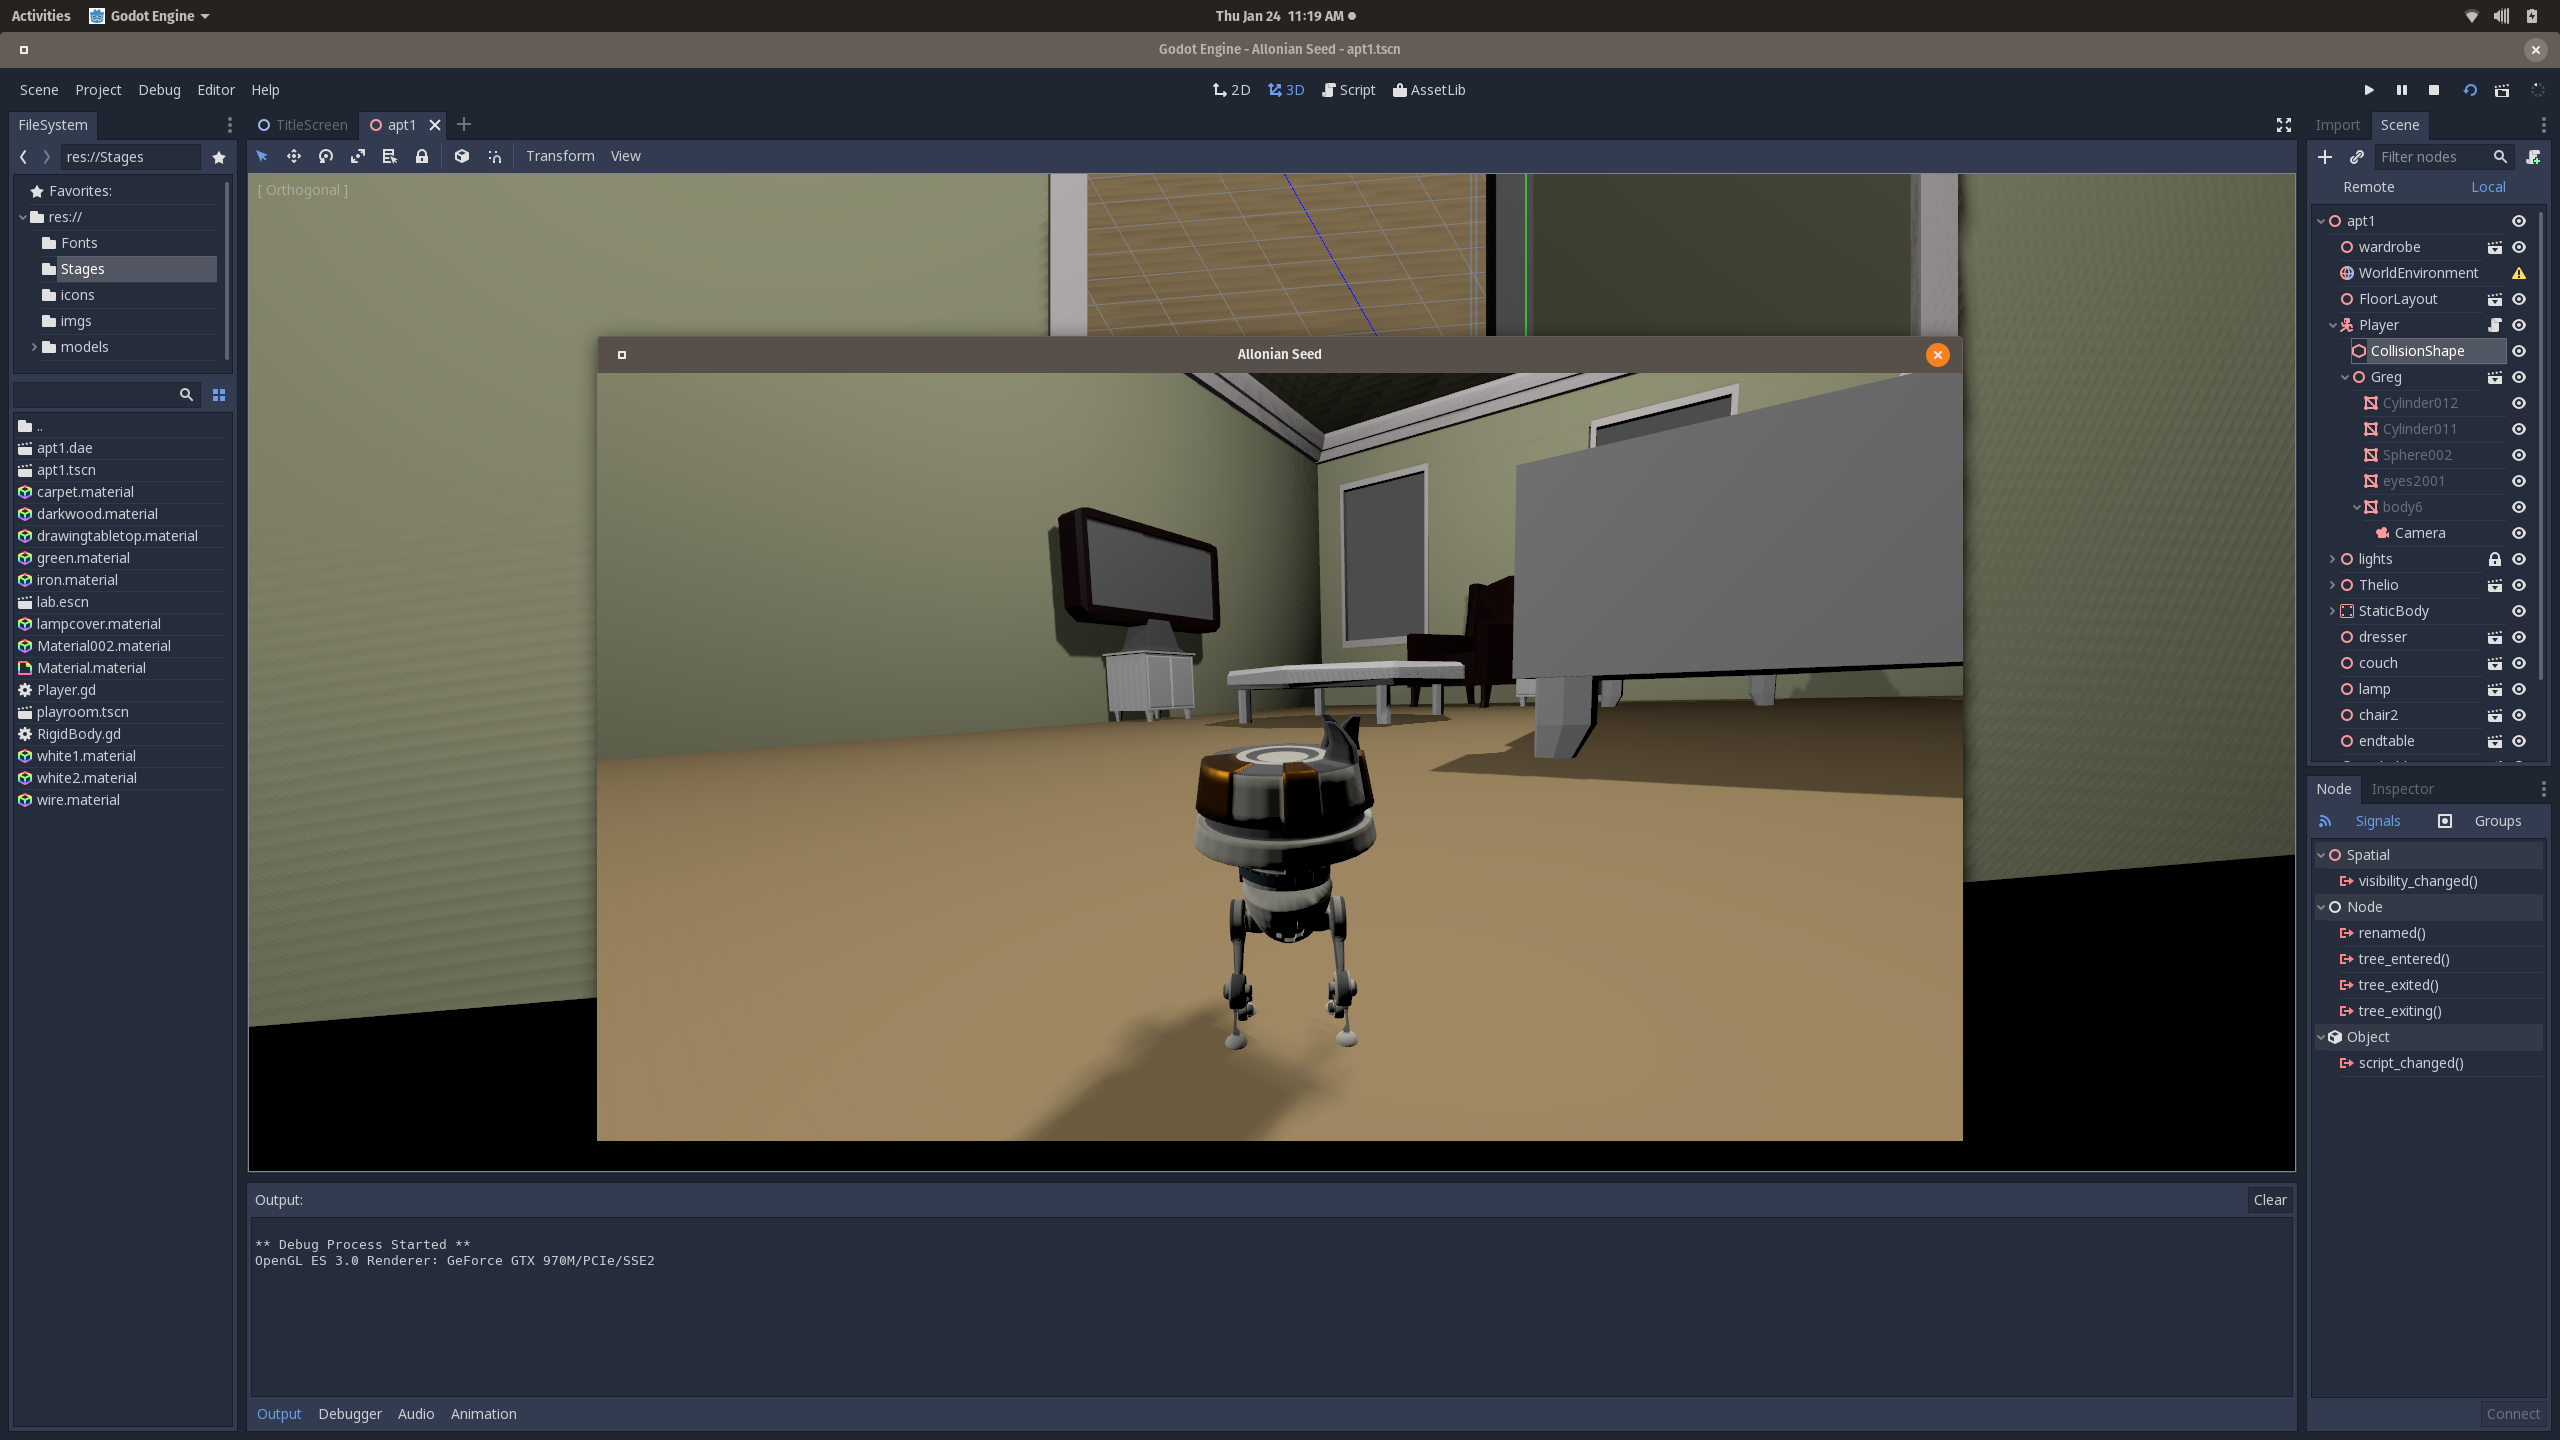Open the Debug menu
Image resolution: width=2560 pixels, height=1440 pixels.
coord(159,90)
